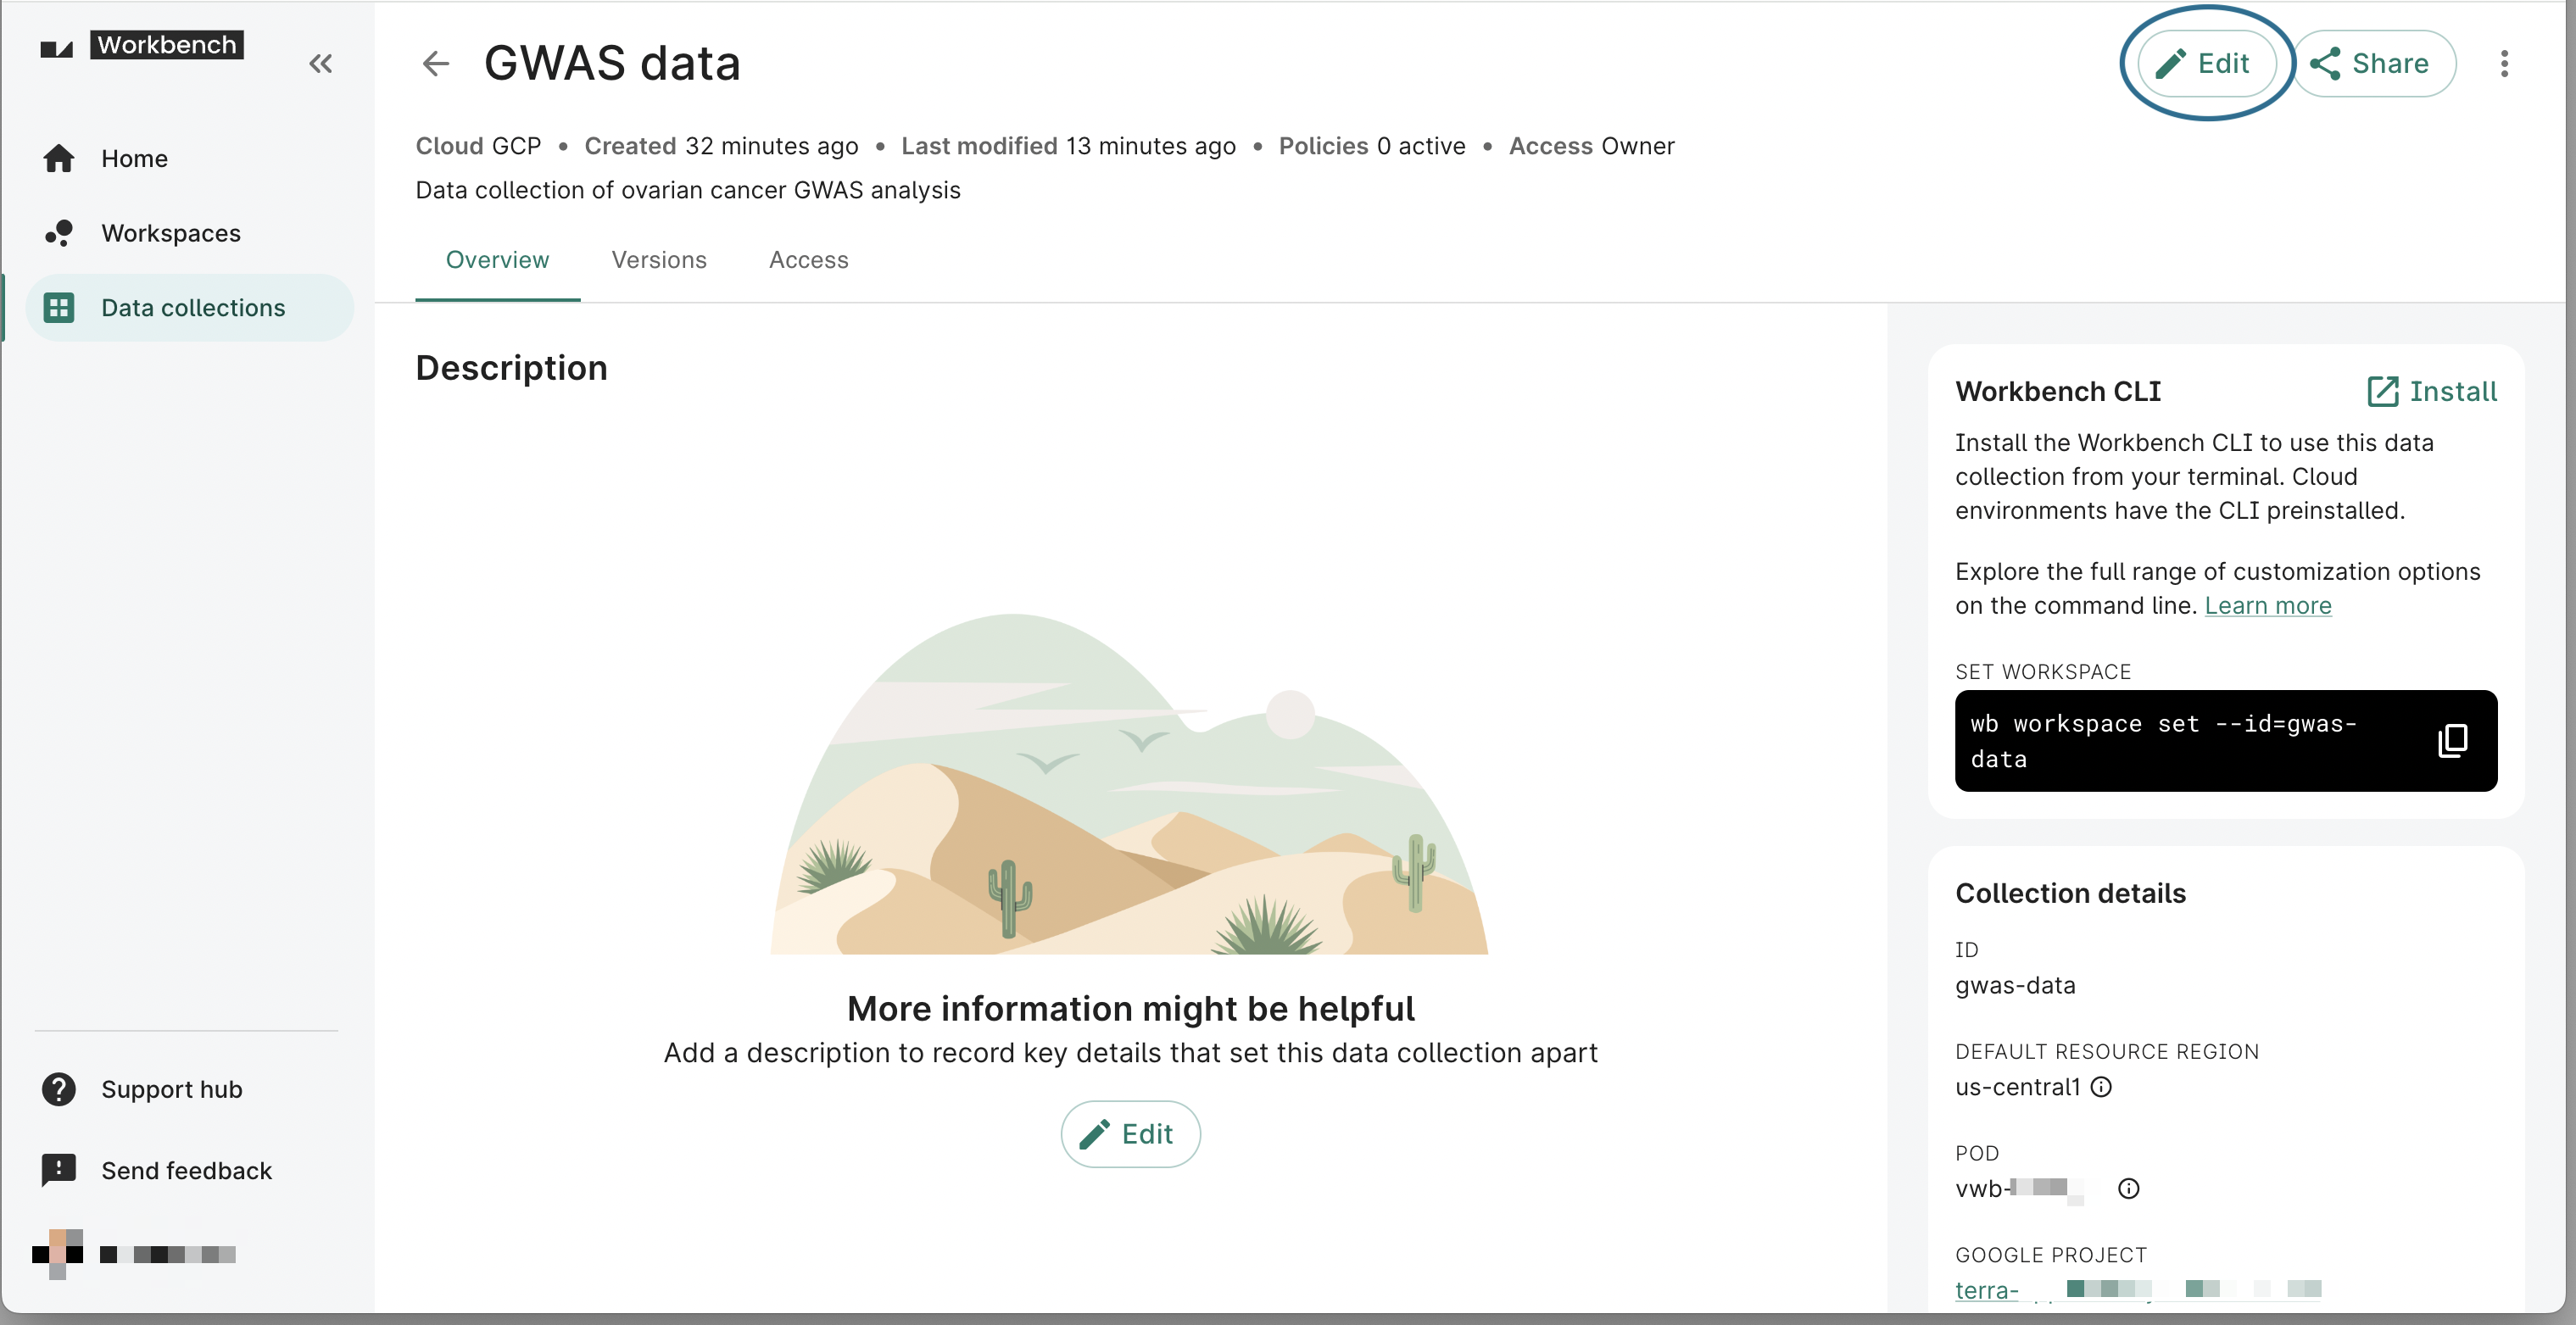Click the Workspaces navigation icon

point(58,231)
